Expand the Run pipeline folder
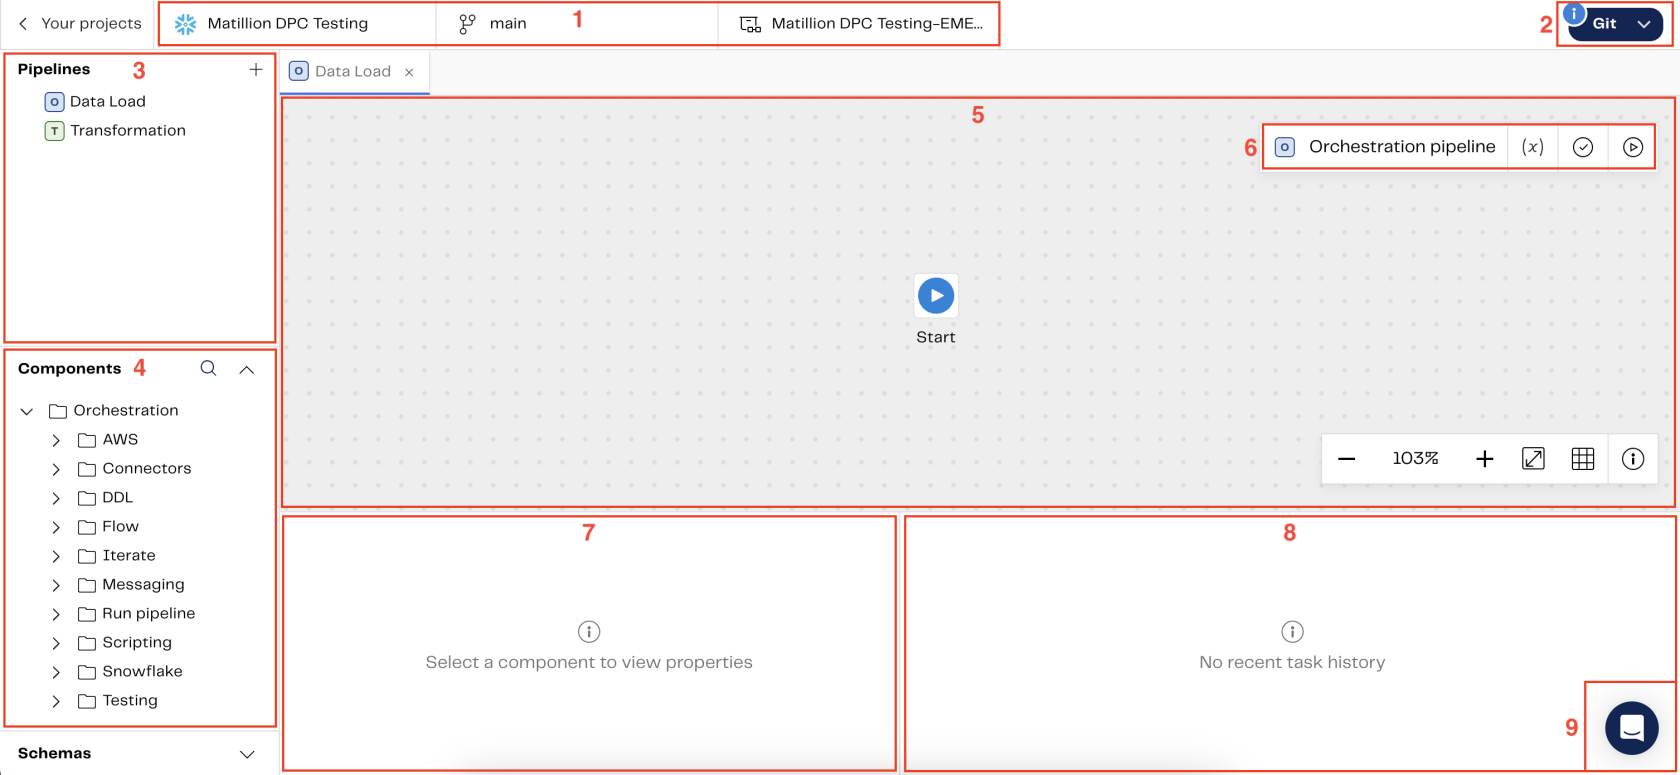This screenshot has width=1680, height=775. point(56,614)
